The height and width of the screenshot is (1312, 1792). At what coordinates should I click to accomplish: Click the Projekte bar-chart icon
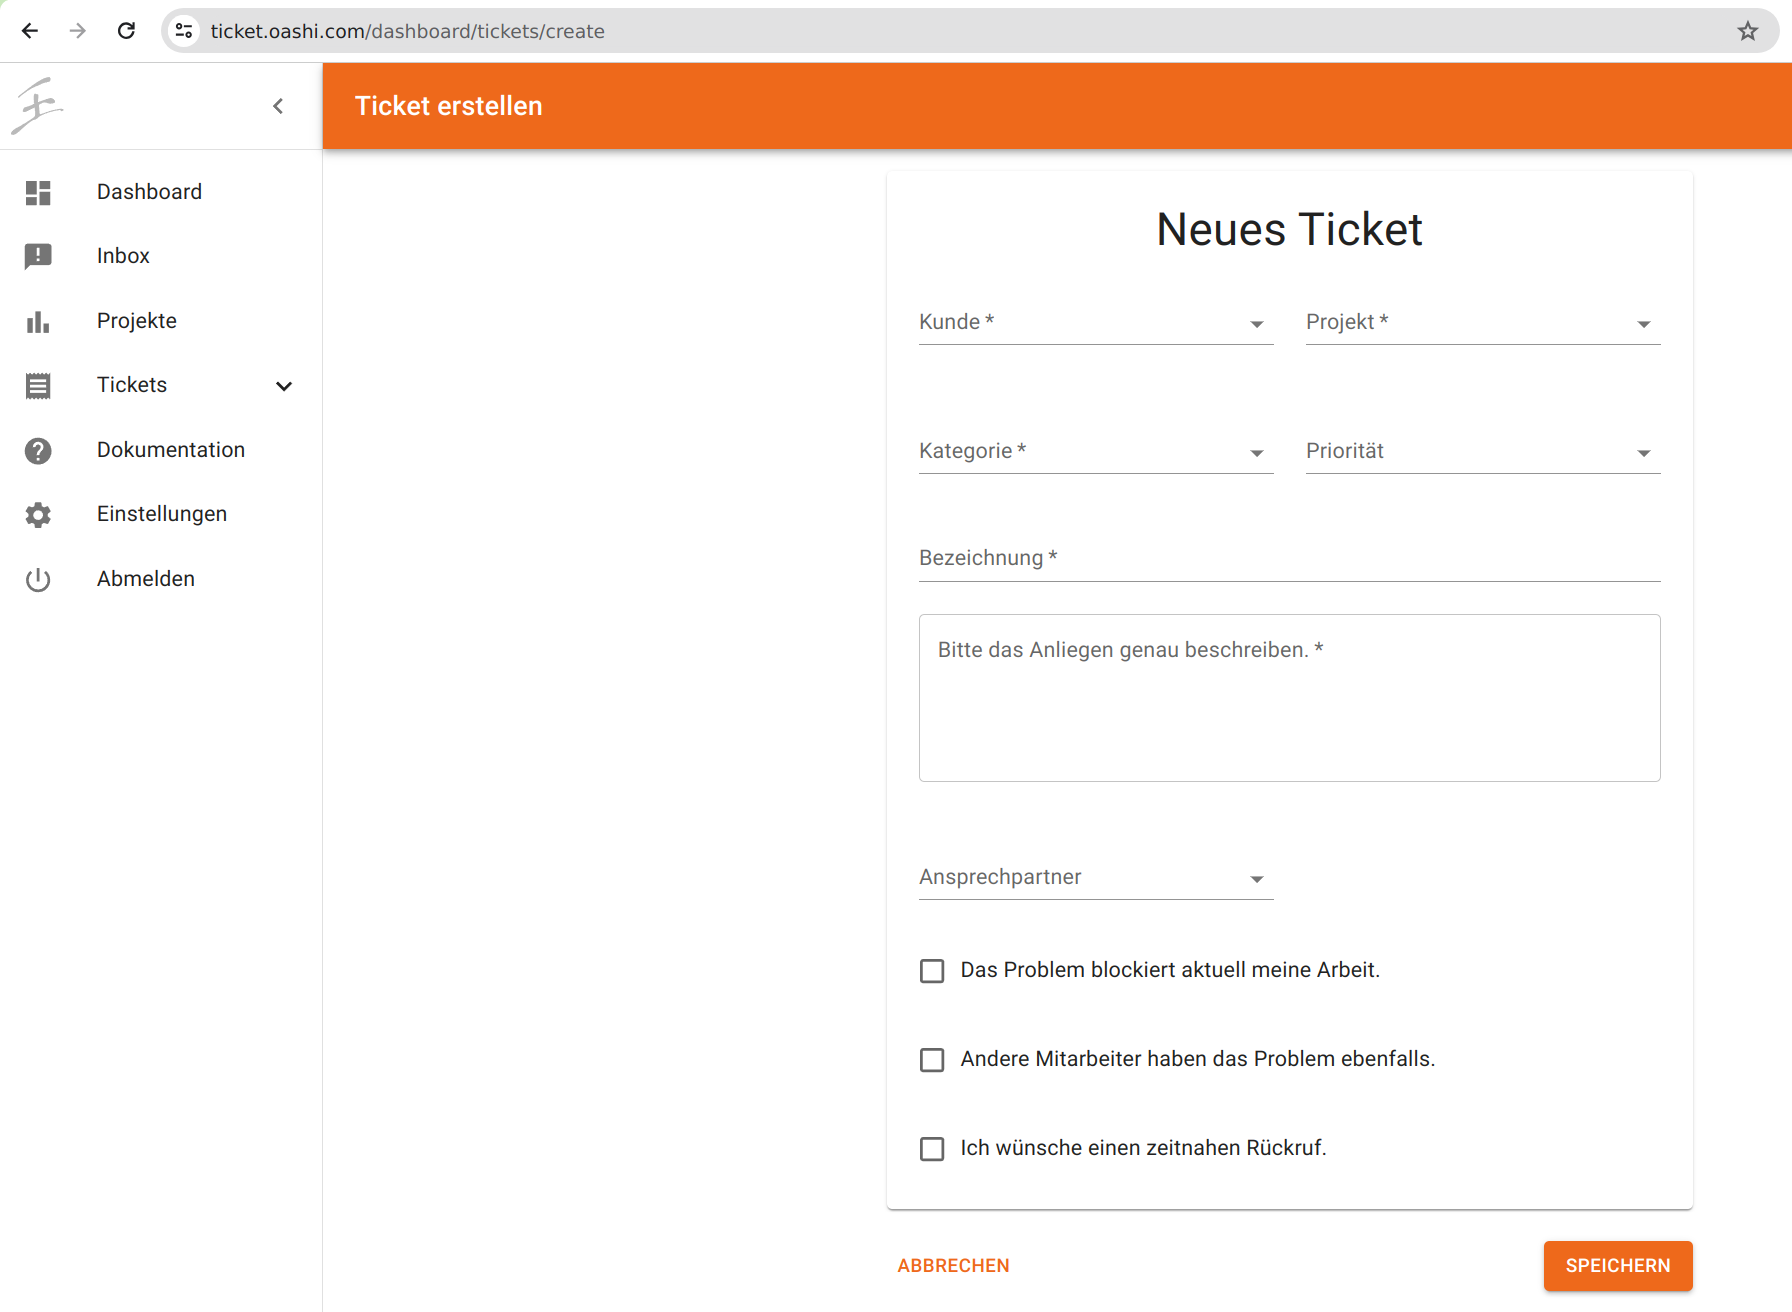[38, 321]
